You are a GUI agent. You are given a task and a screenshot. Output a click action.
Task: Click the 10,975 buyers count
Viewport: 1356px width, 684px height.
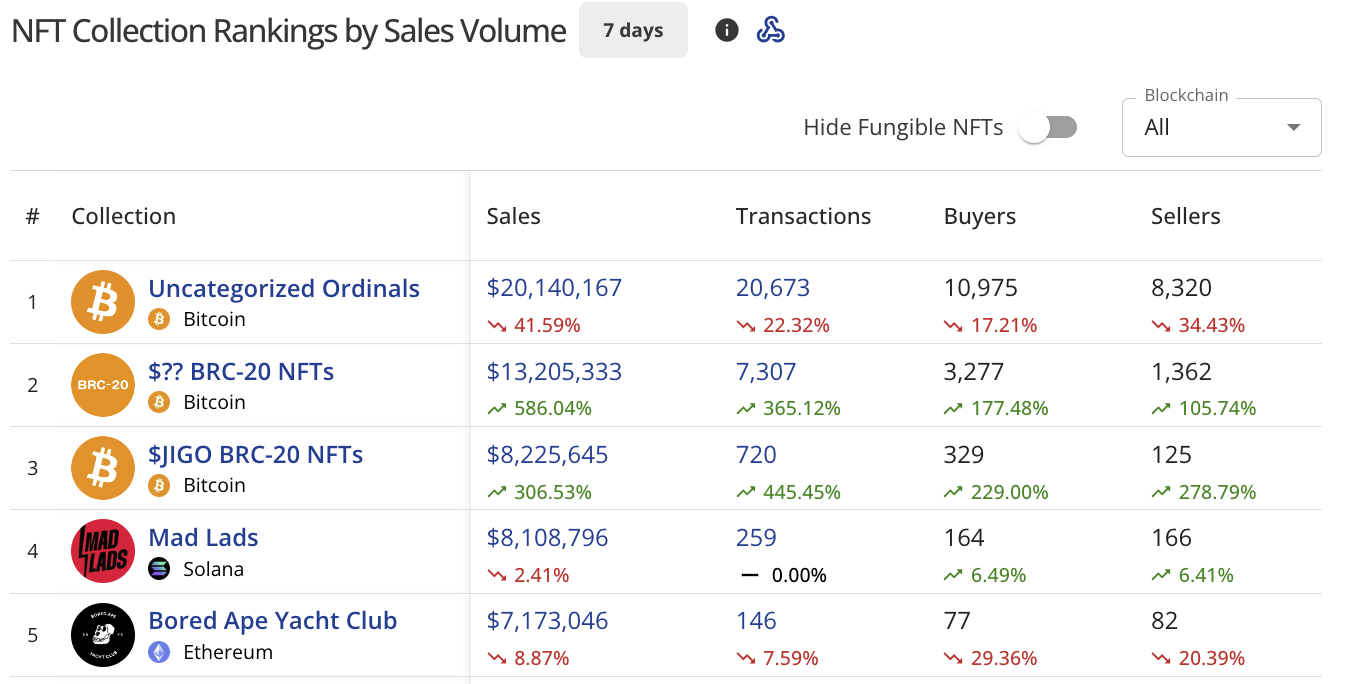981,288
